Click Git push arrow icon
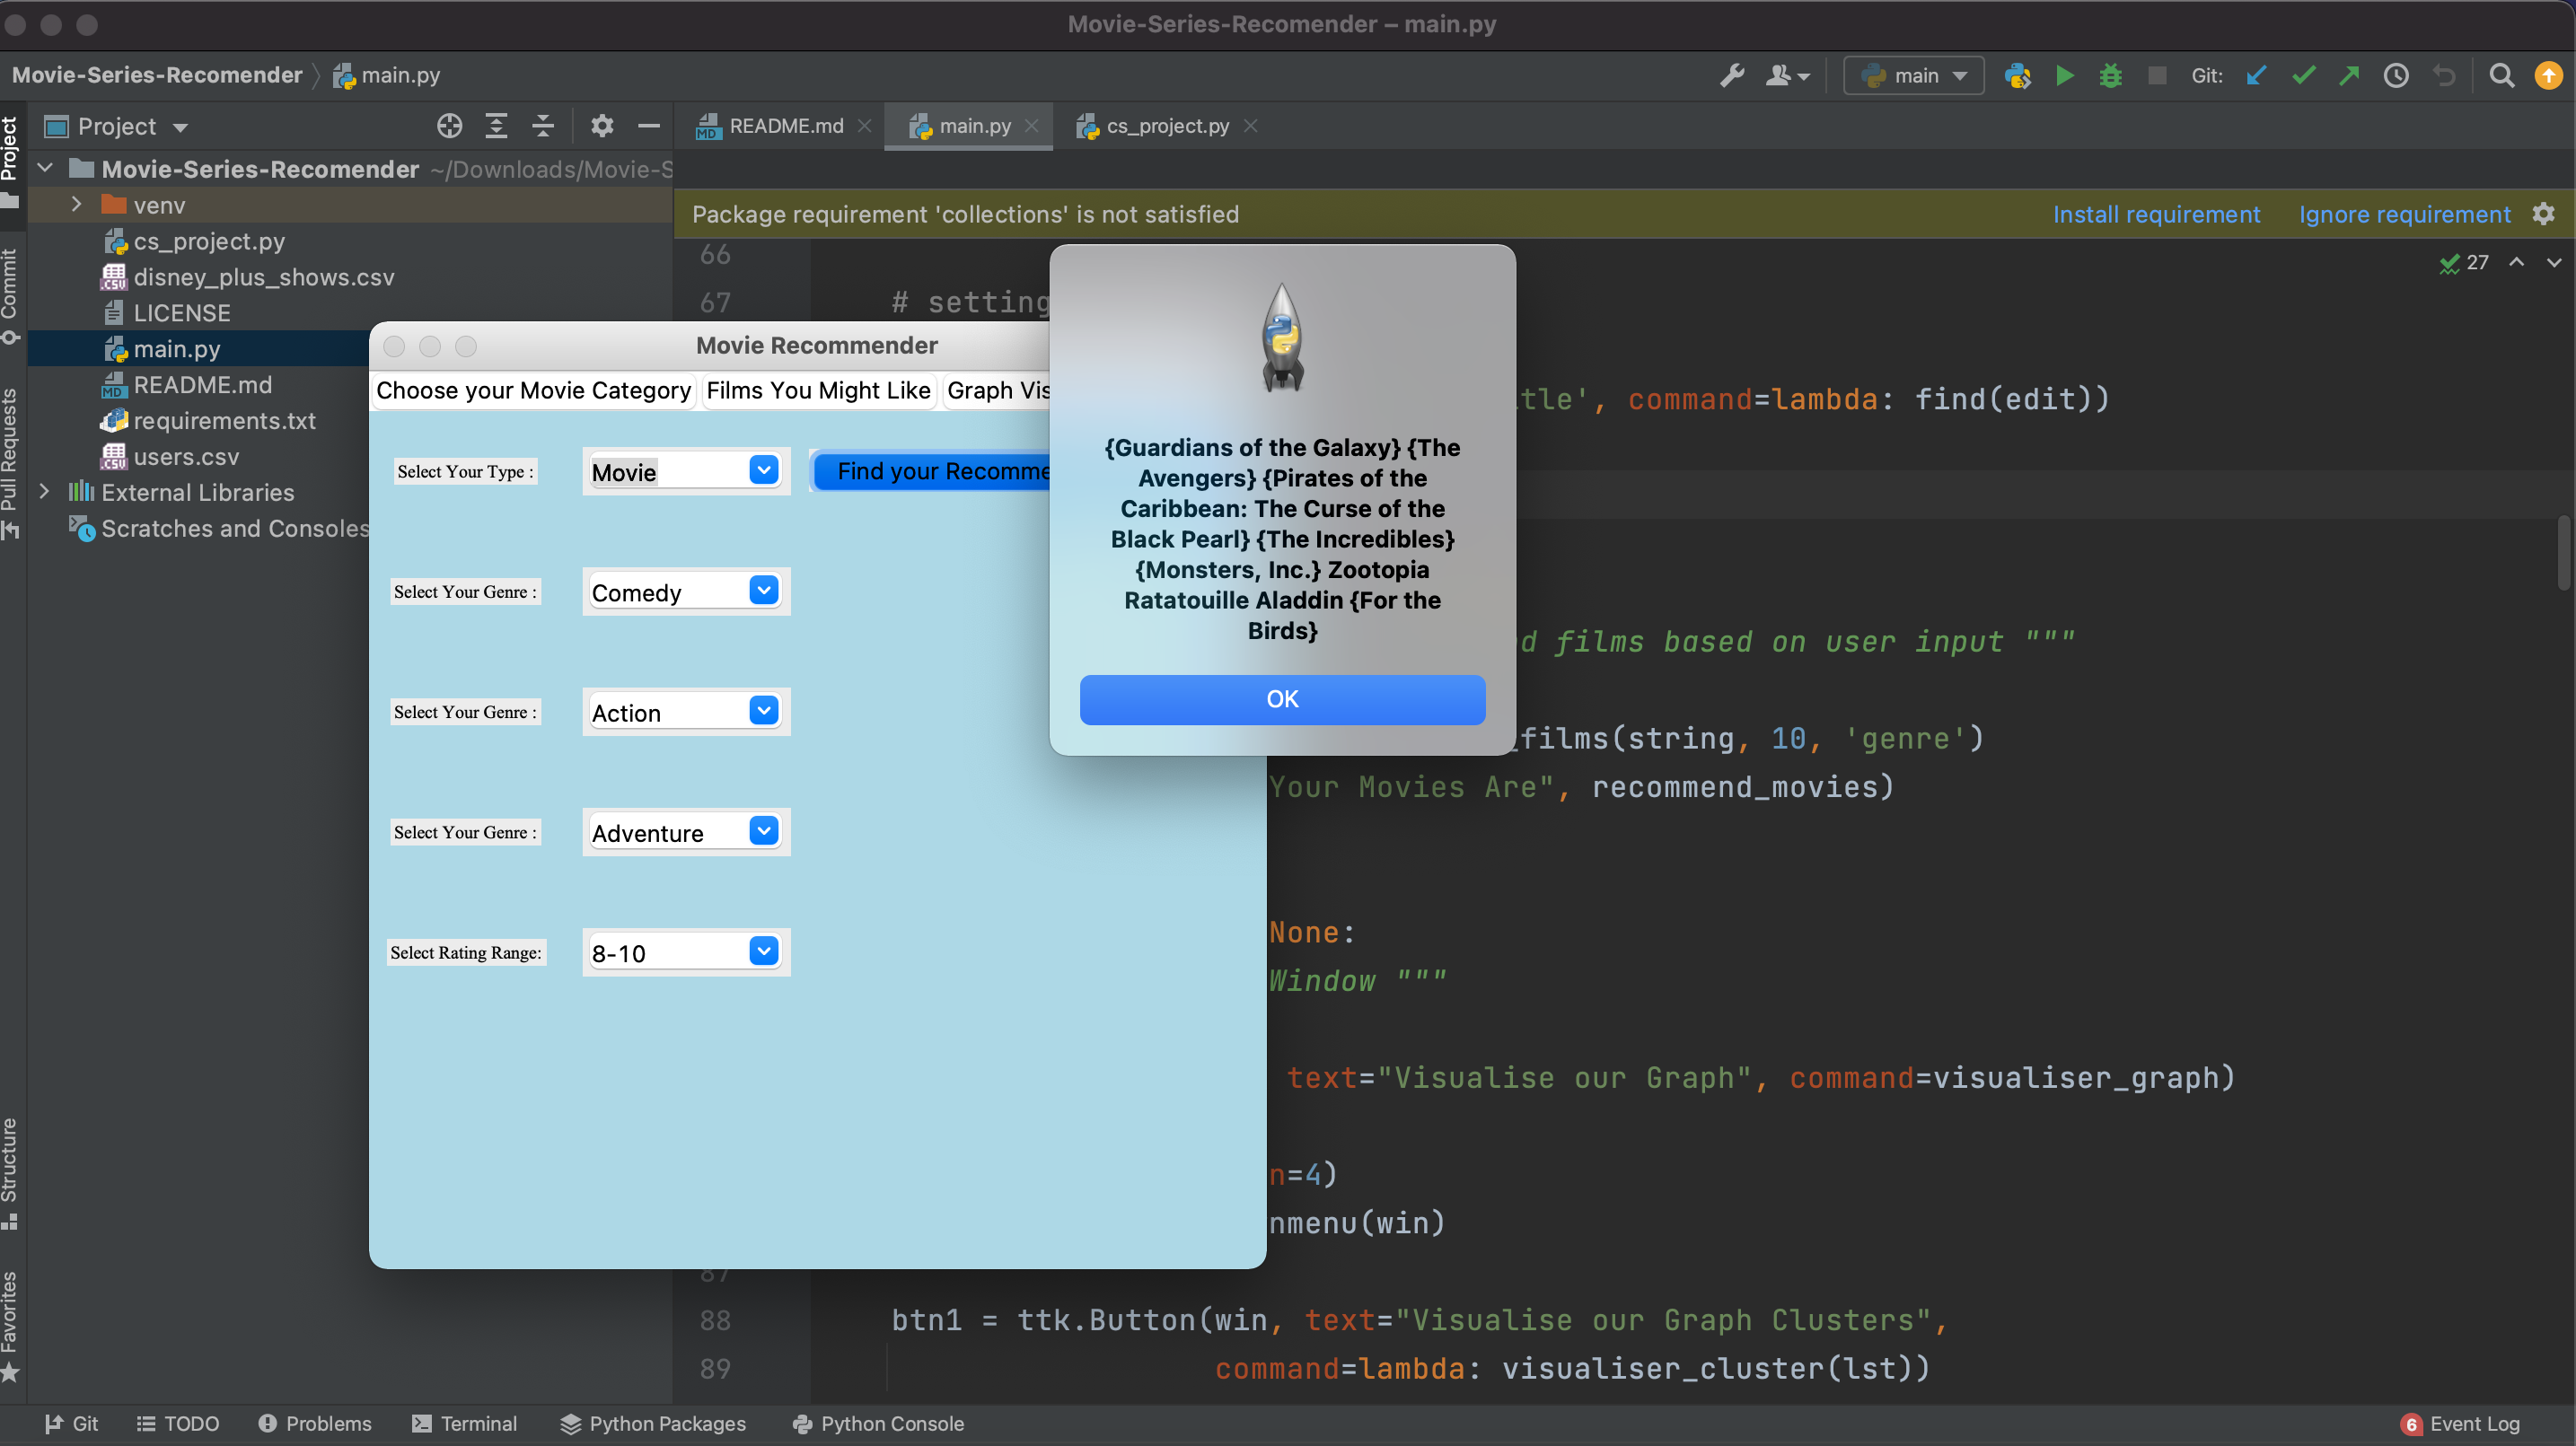This screenshot has height=1446, width=2576. click(2349, 76)
